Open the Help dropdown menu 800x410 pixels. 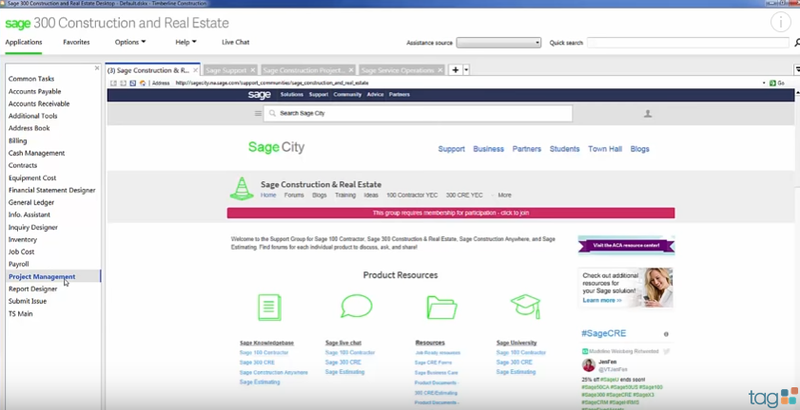click(x=186, y=42)
